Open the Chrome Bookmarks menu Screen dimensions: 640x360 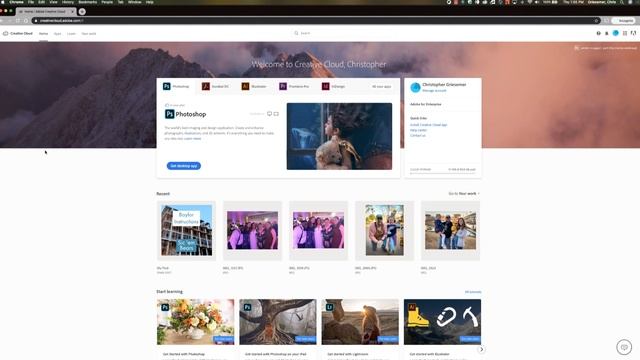pyautogui.click(x=87, y=2)
